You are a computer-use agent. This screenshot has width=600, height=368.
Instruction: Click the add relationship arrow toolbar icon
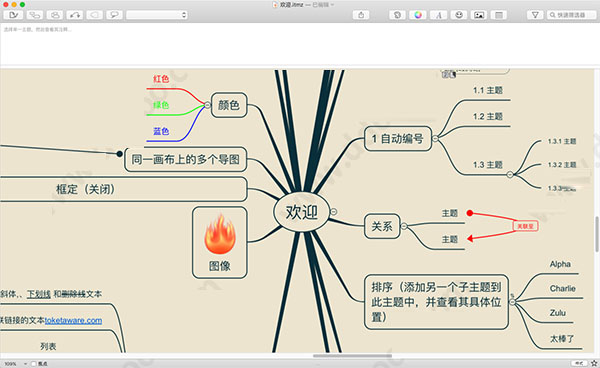(x=75, y=15)
